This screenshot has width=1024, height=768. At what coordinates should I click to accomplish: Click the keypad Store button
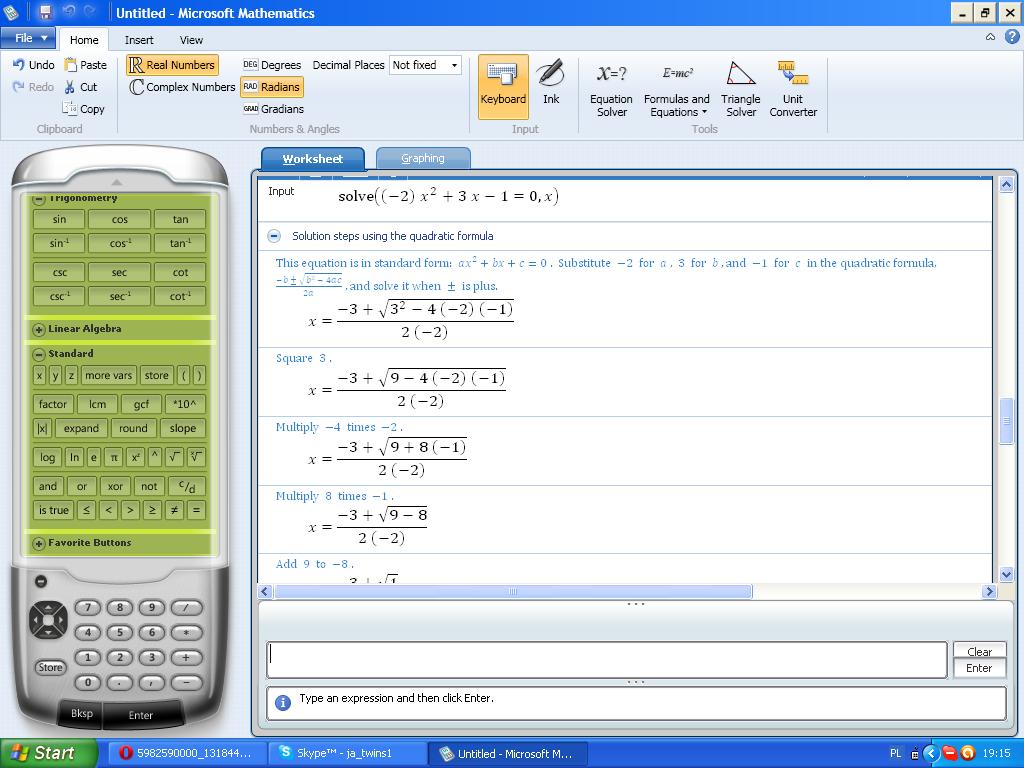50,667
